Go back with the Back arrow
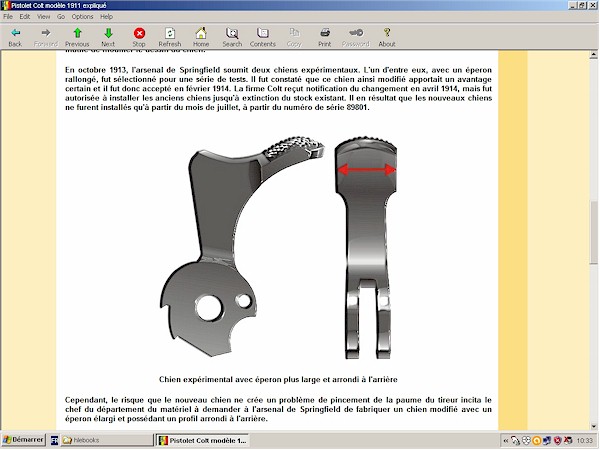600x450 pixels. 15,37
